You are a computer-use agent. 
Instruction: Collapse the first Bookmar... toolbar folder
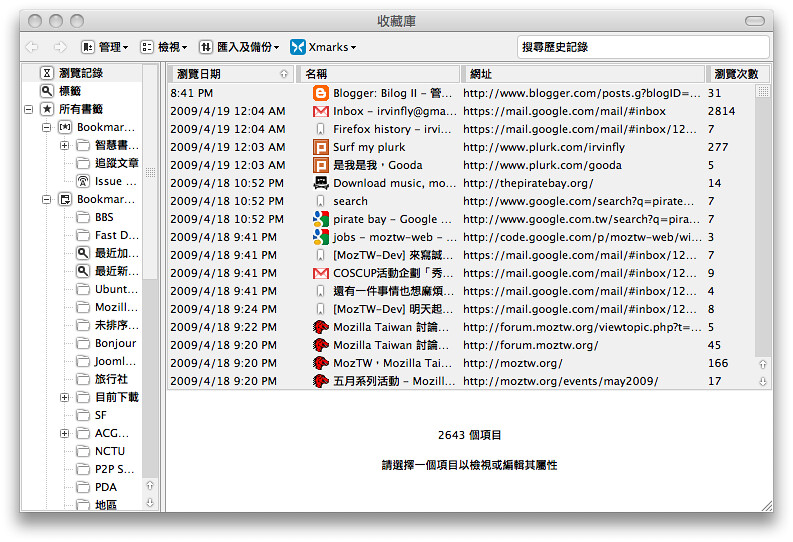(x=47, y=127)
